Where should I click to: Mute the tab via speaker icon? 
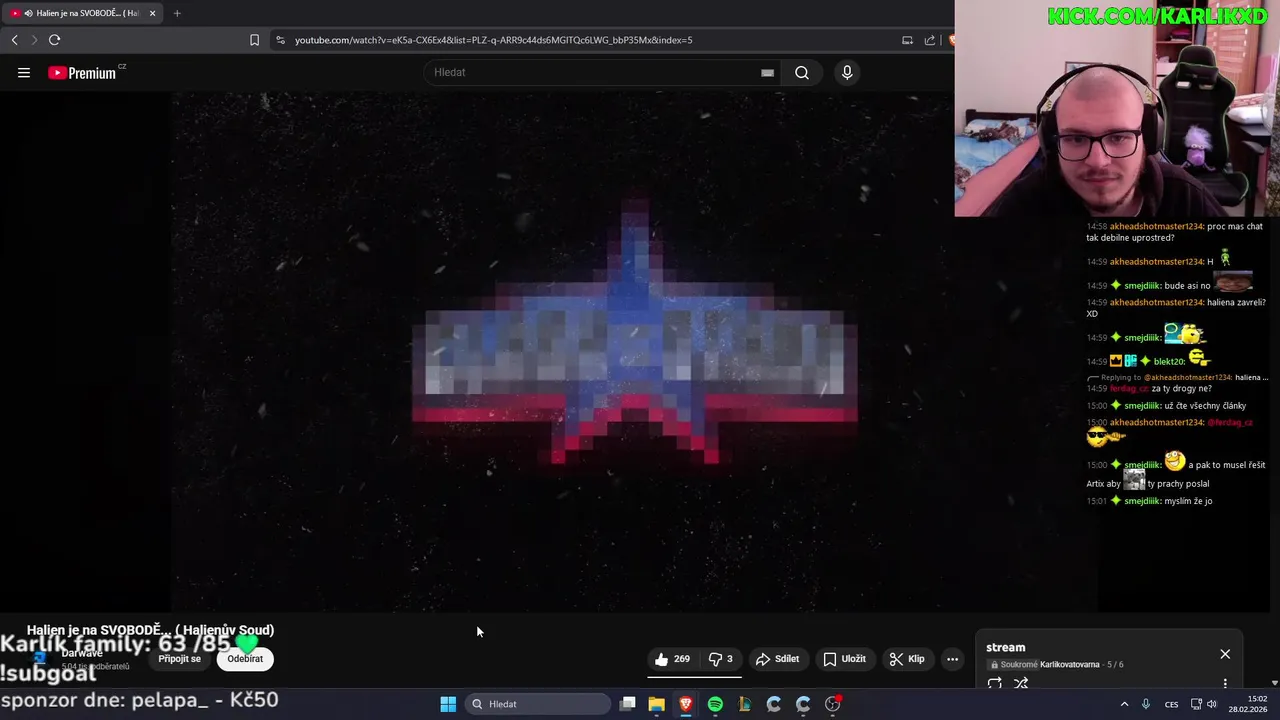click(28, 13)
